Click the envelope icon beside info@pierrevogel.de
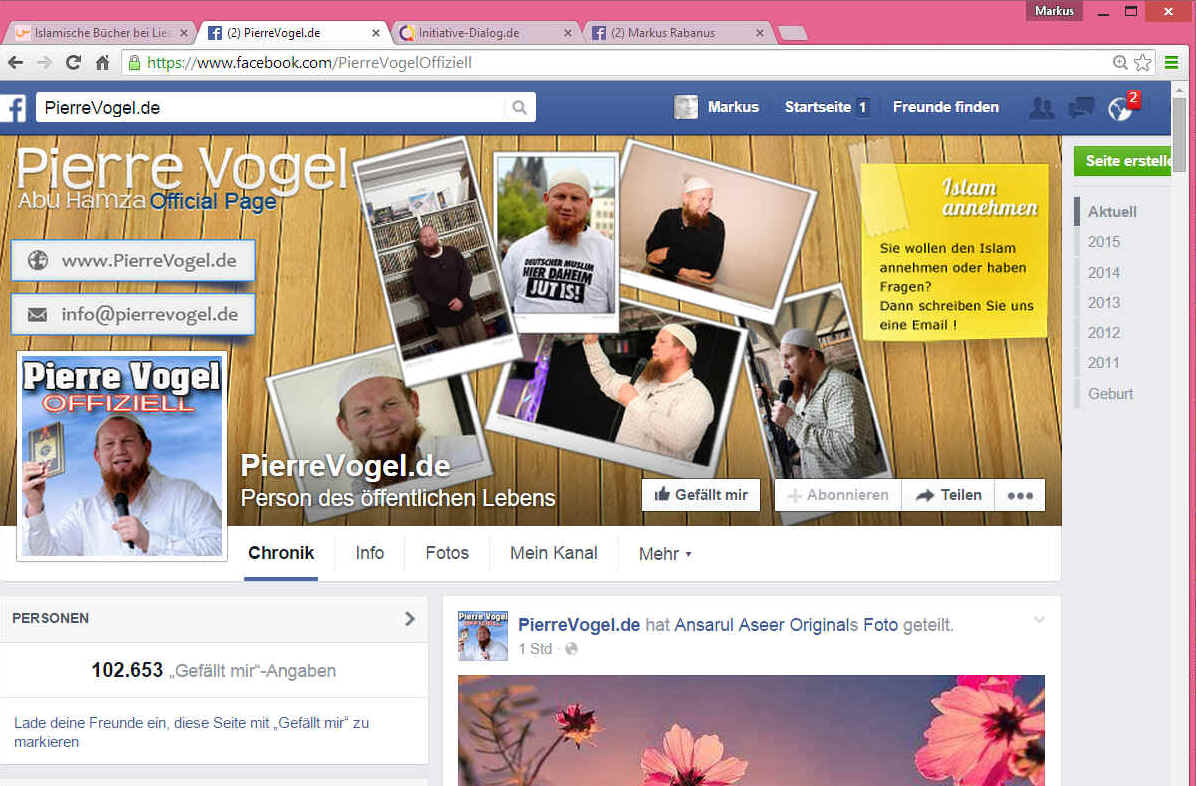 click(37, 314)
